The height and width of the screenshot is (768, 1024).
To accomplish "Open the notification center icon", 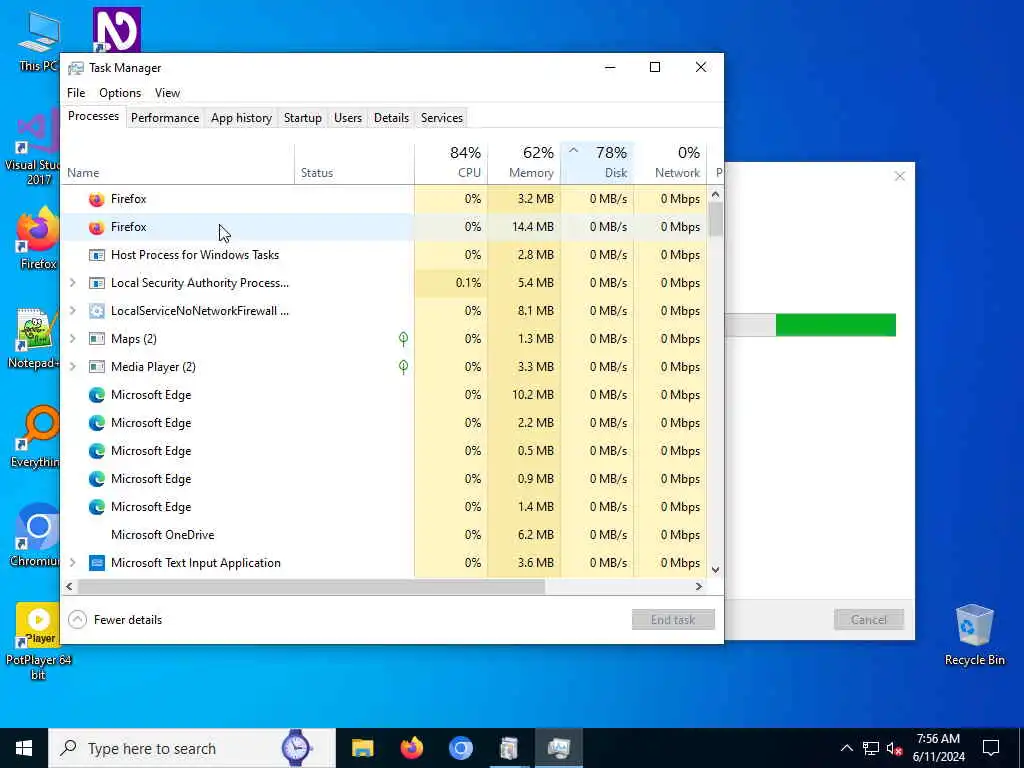I will pyautogui.click(x=991, y=748).
